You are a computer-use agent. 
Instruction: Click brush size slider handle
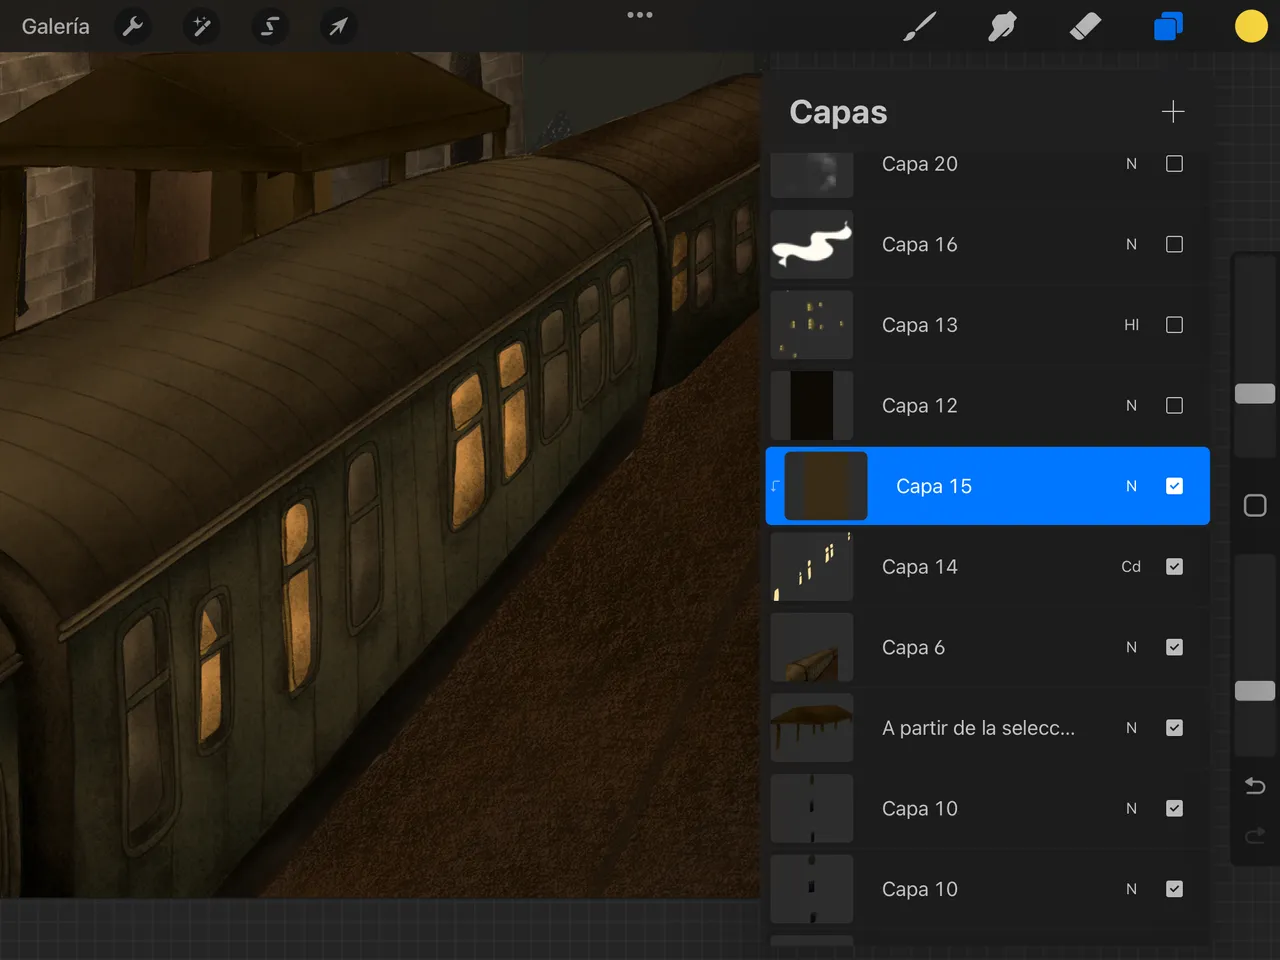point(1255,393)
